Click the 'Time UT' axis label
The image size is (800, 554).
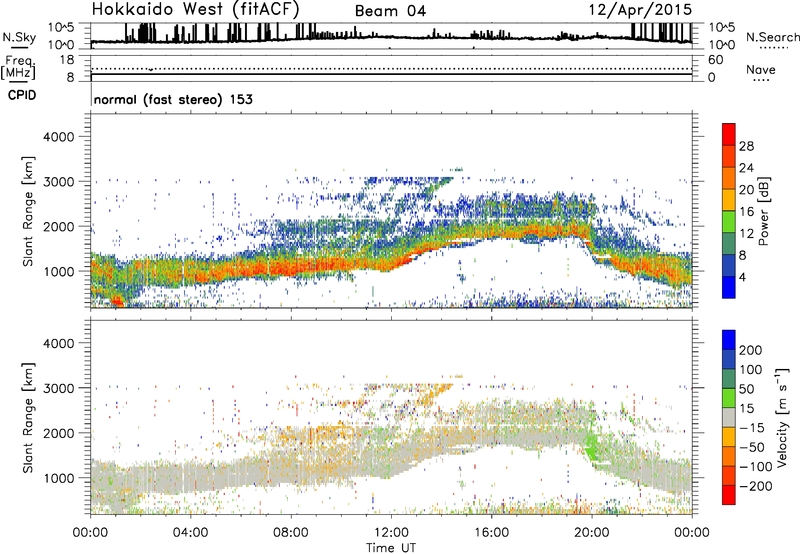pos(391,547)
